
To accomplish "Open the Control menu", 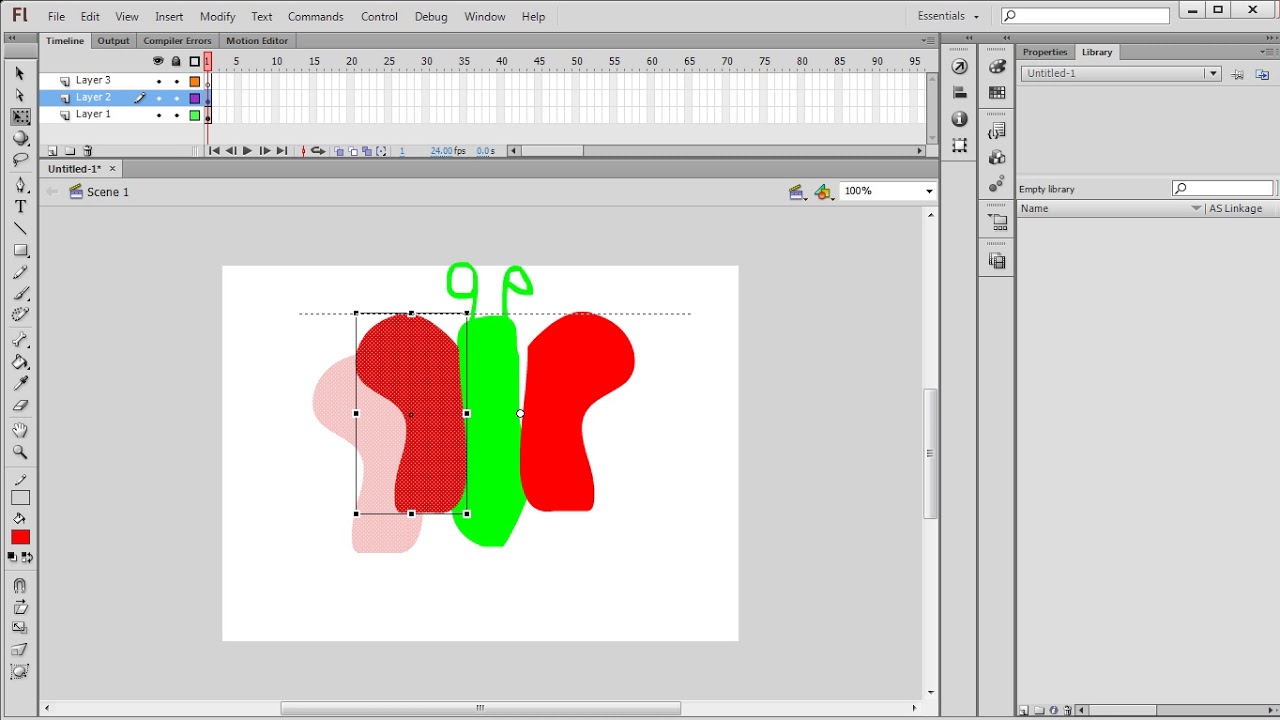I will [379, 17].
